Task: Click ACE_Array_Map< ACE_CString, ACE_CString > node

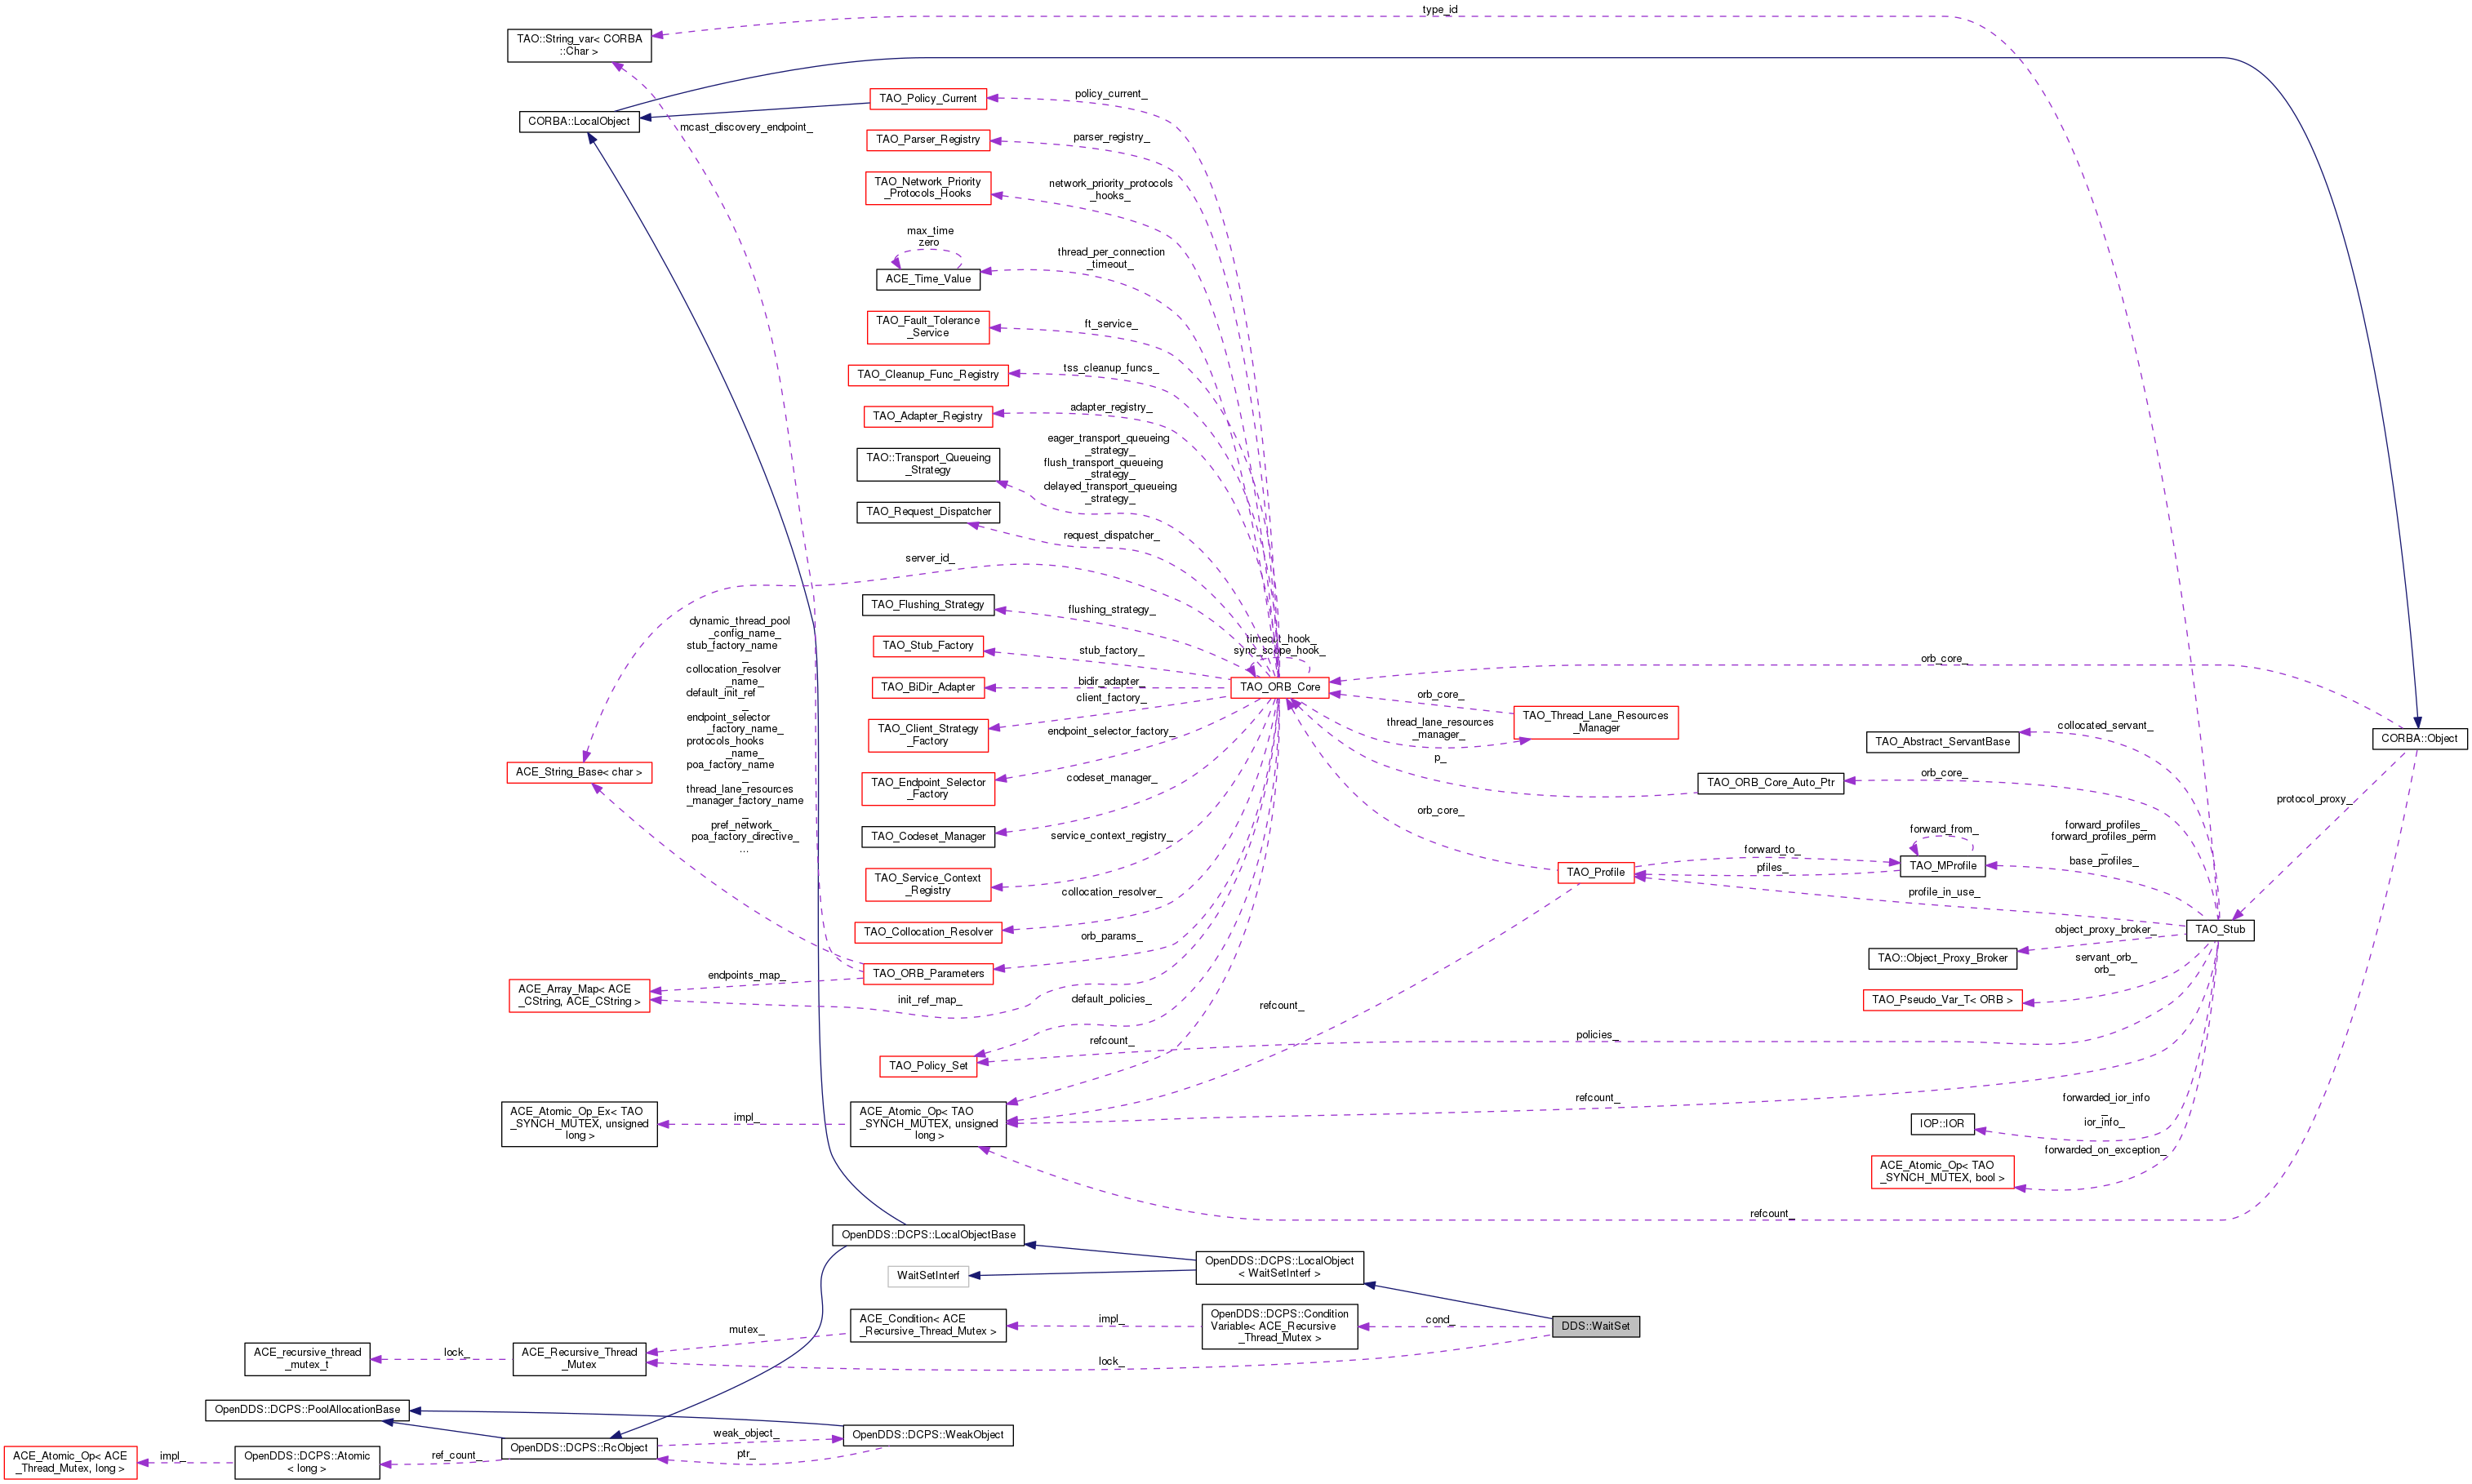Action: [x=579, y=995]
